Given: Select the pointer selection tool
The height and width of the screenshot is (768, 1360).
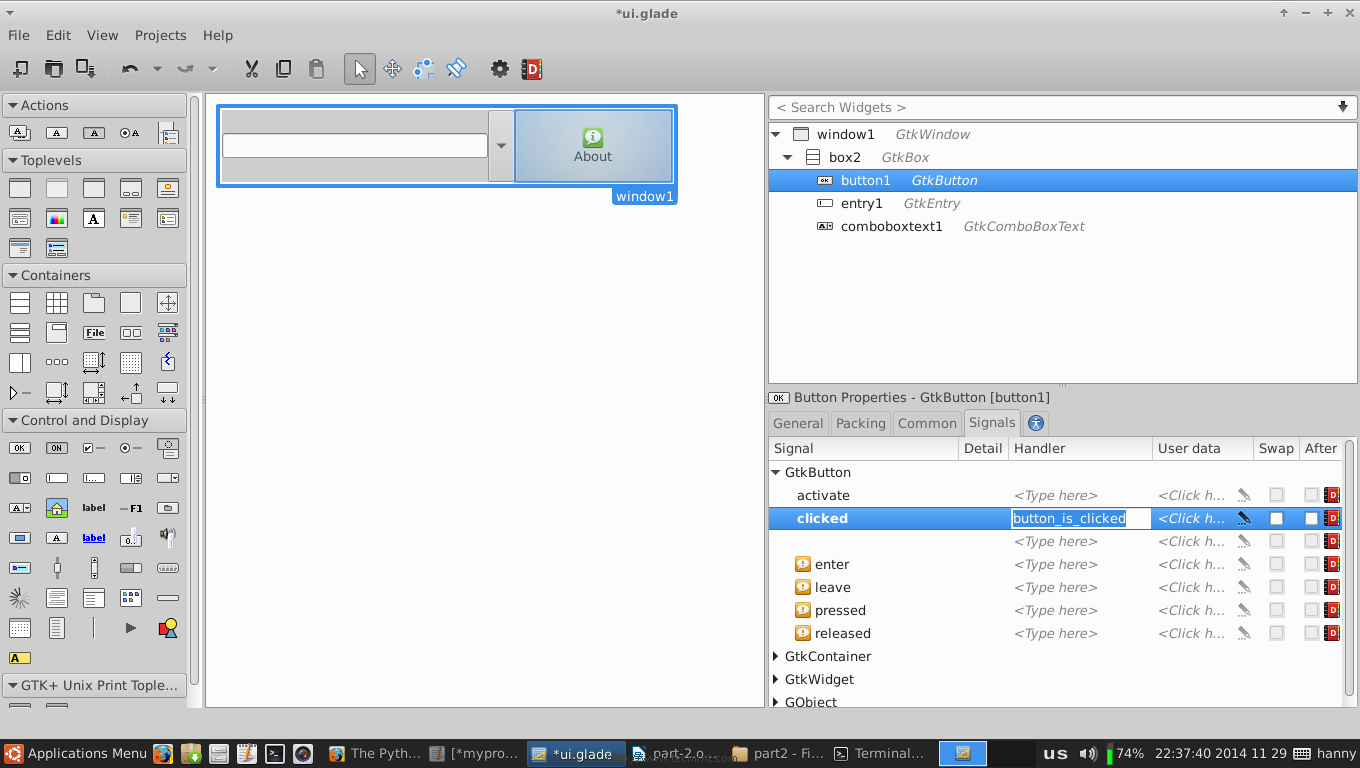Looking at the screenshot, I should [x=360, y=69].
